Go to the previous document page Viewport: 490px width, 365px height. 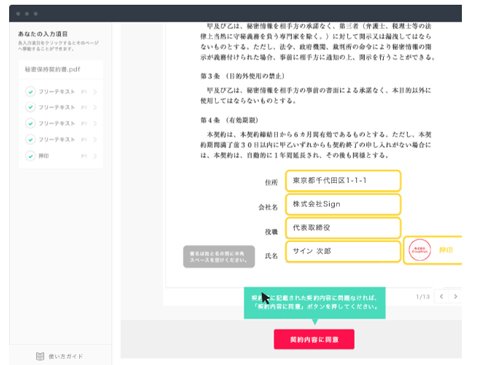tap(442, 296)
